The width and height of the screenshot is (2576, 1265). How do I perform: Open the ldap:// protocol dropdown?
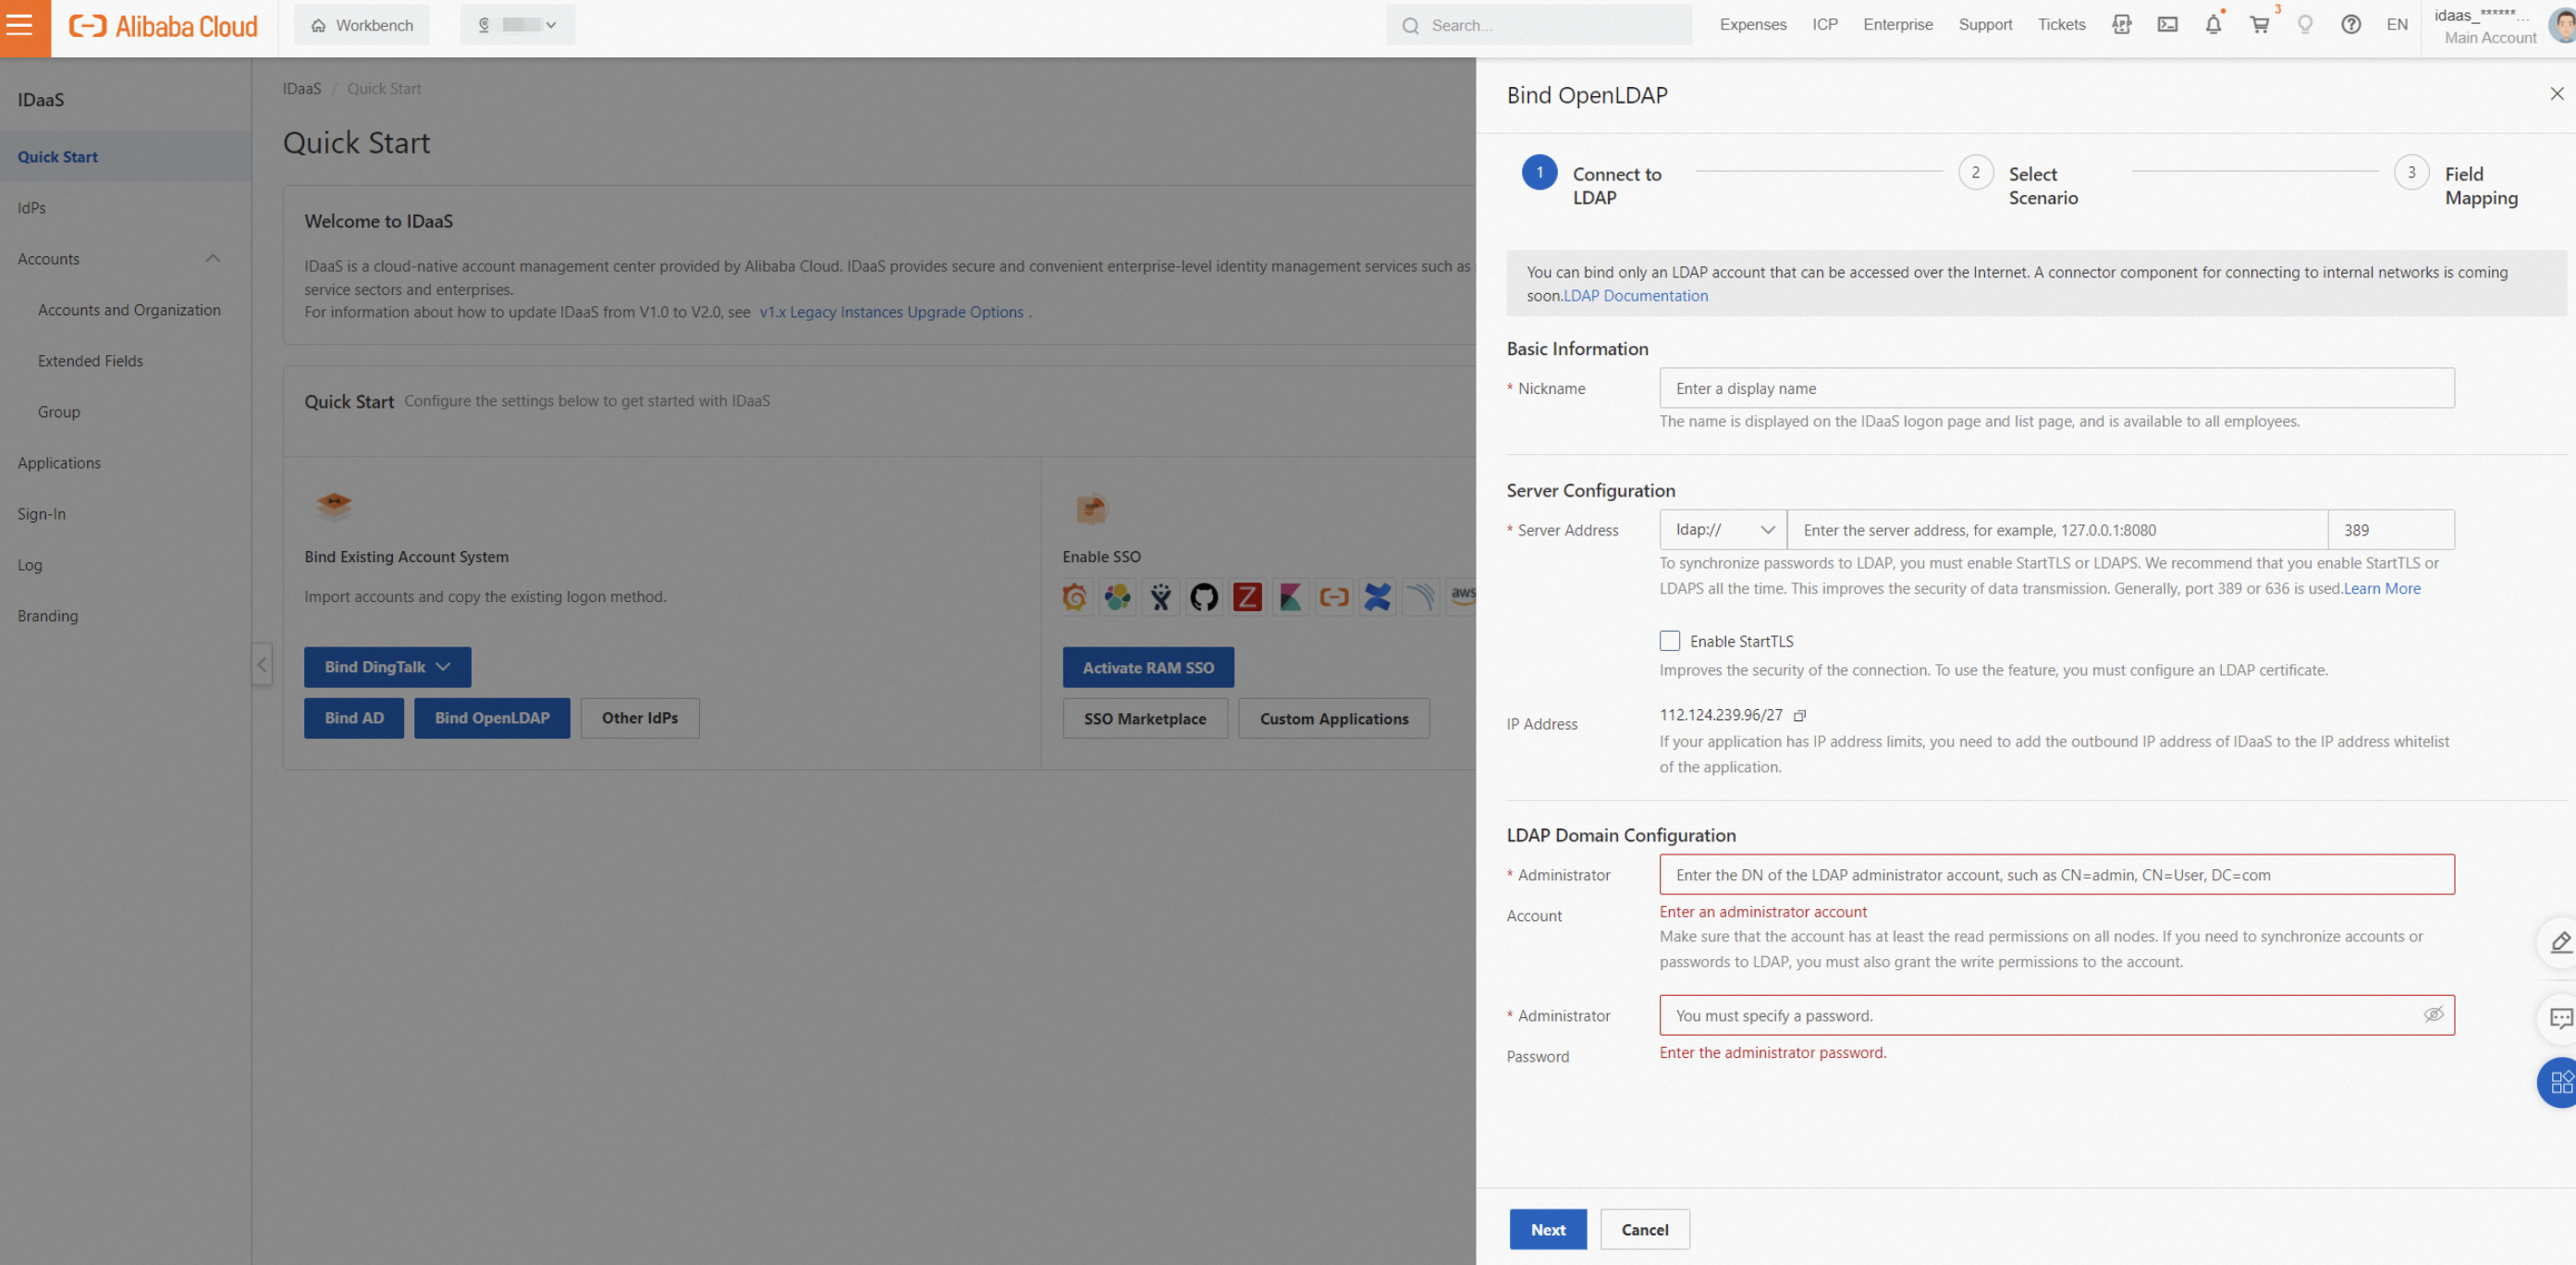click(x=1723, y=530)
